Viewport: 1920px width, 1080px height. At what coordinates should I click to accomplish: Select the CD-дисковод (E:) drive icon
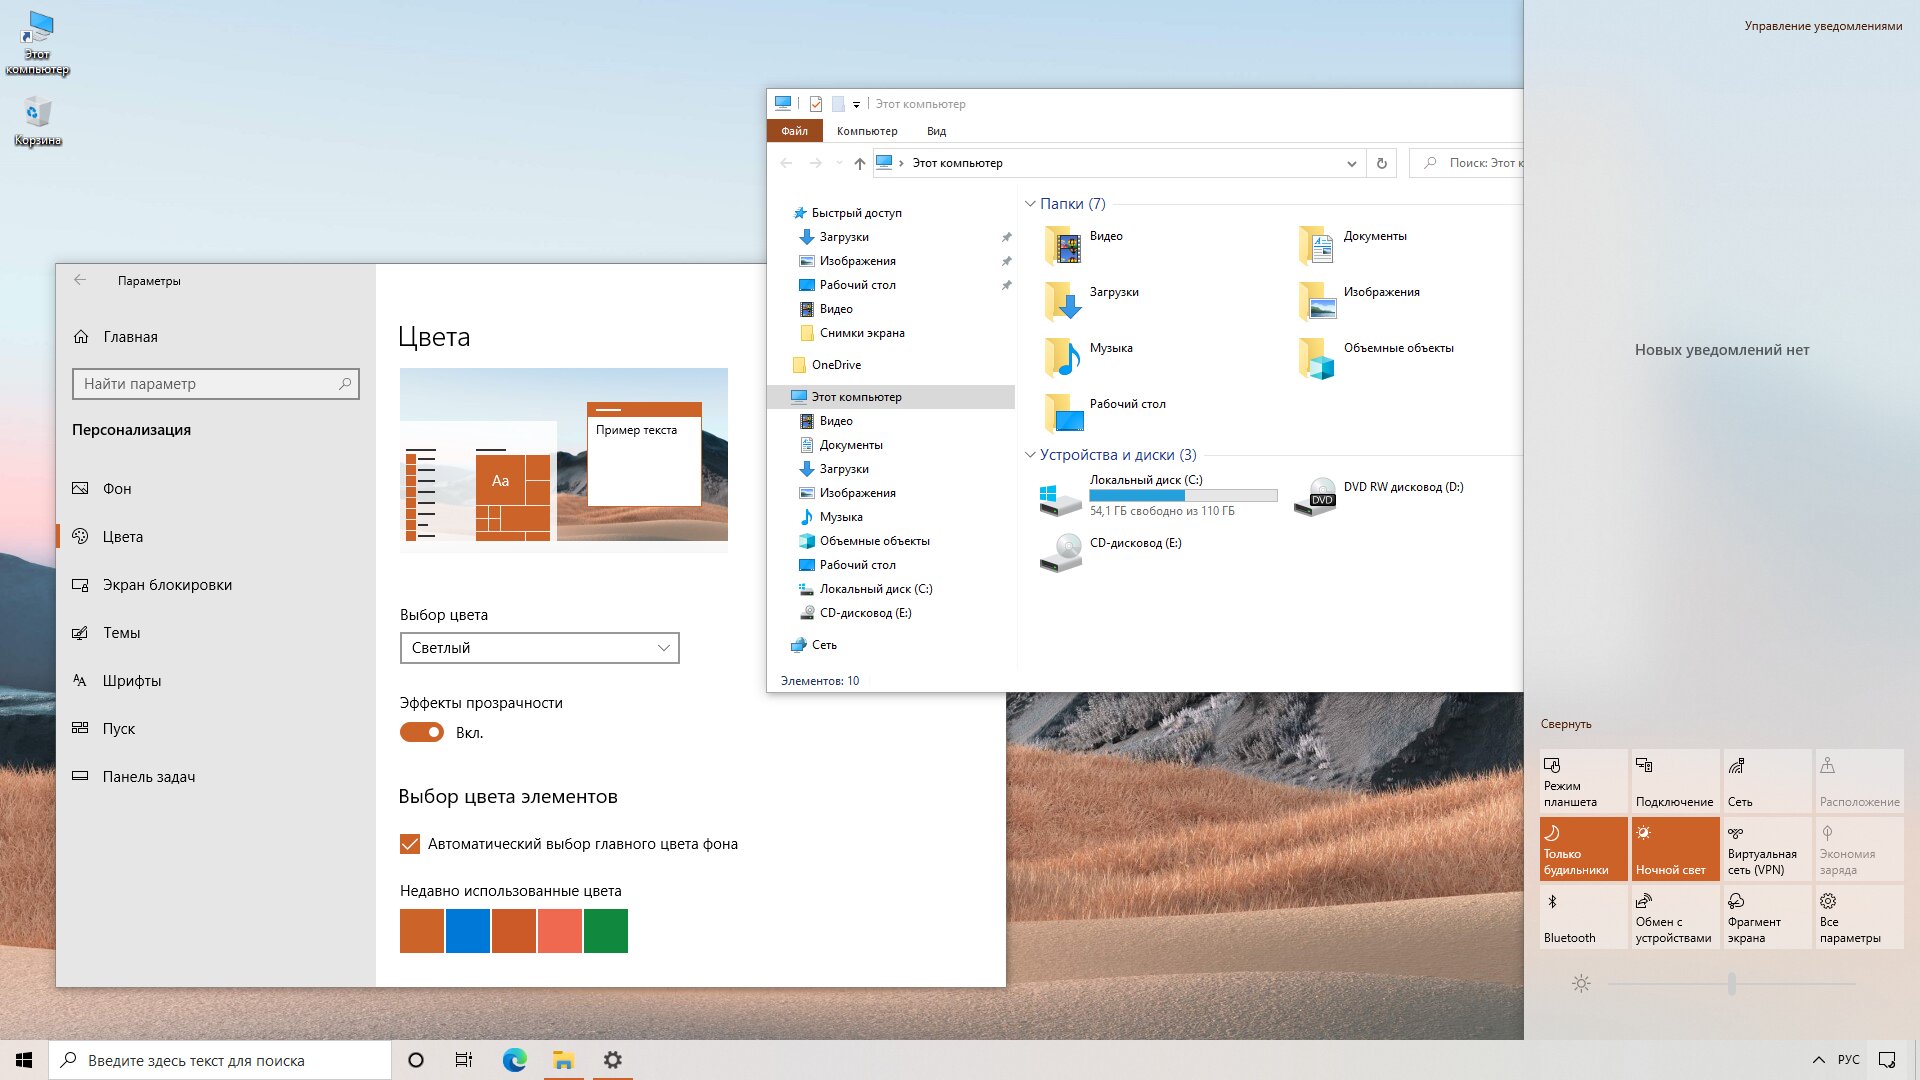[x=1060, y=552]
